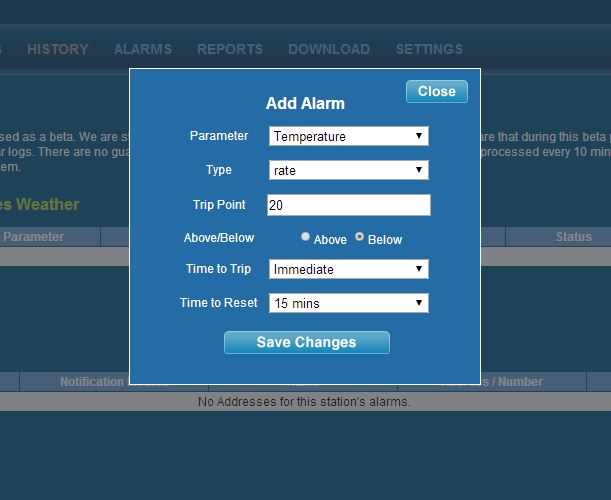Go to the HISTORY tab
Image resolution: width=611 pixels, height=500 pixels.
point(58,49)
